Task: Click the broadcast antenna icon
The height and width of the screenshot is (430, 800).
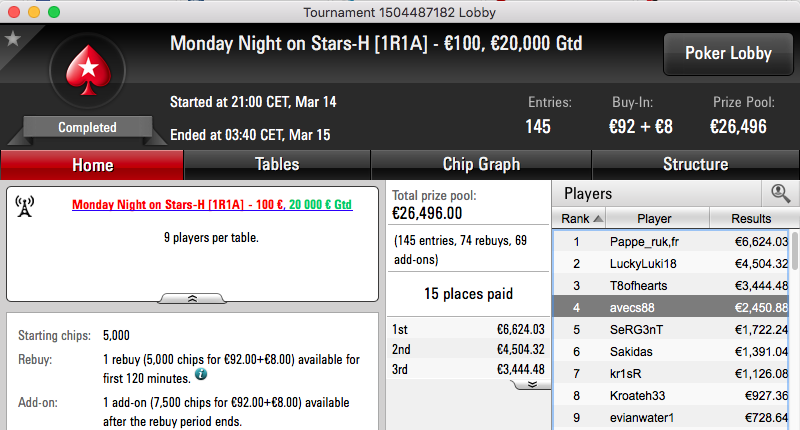Action: (24, 207)
